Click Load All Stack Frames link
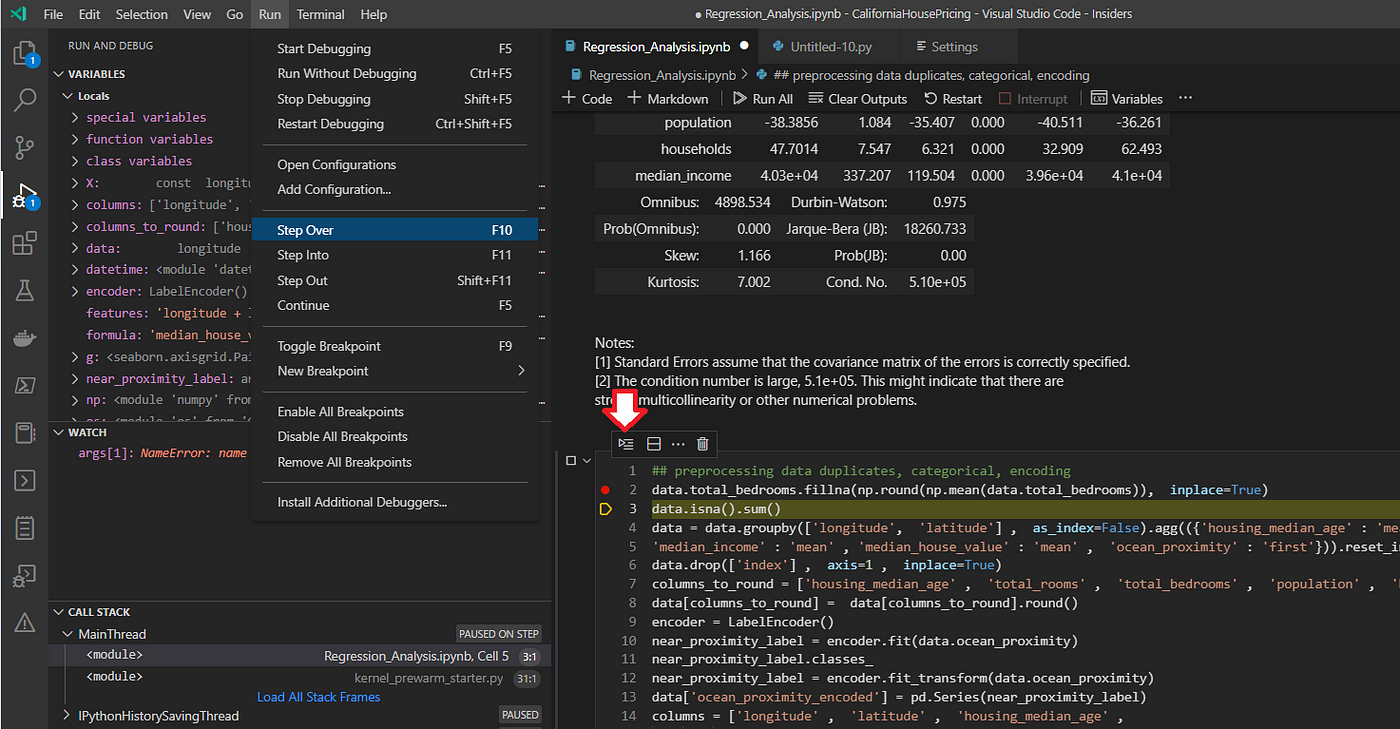Image resolution: width=1400 pixels, height=729 pixels. click(319, 697)
